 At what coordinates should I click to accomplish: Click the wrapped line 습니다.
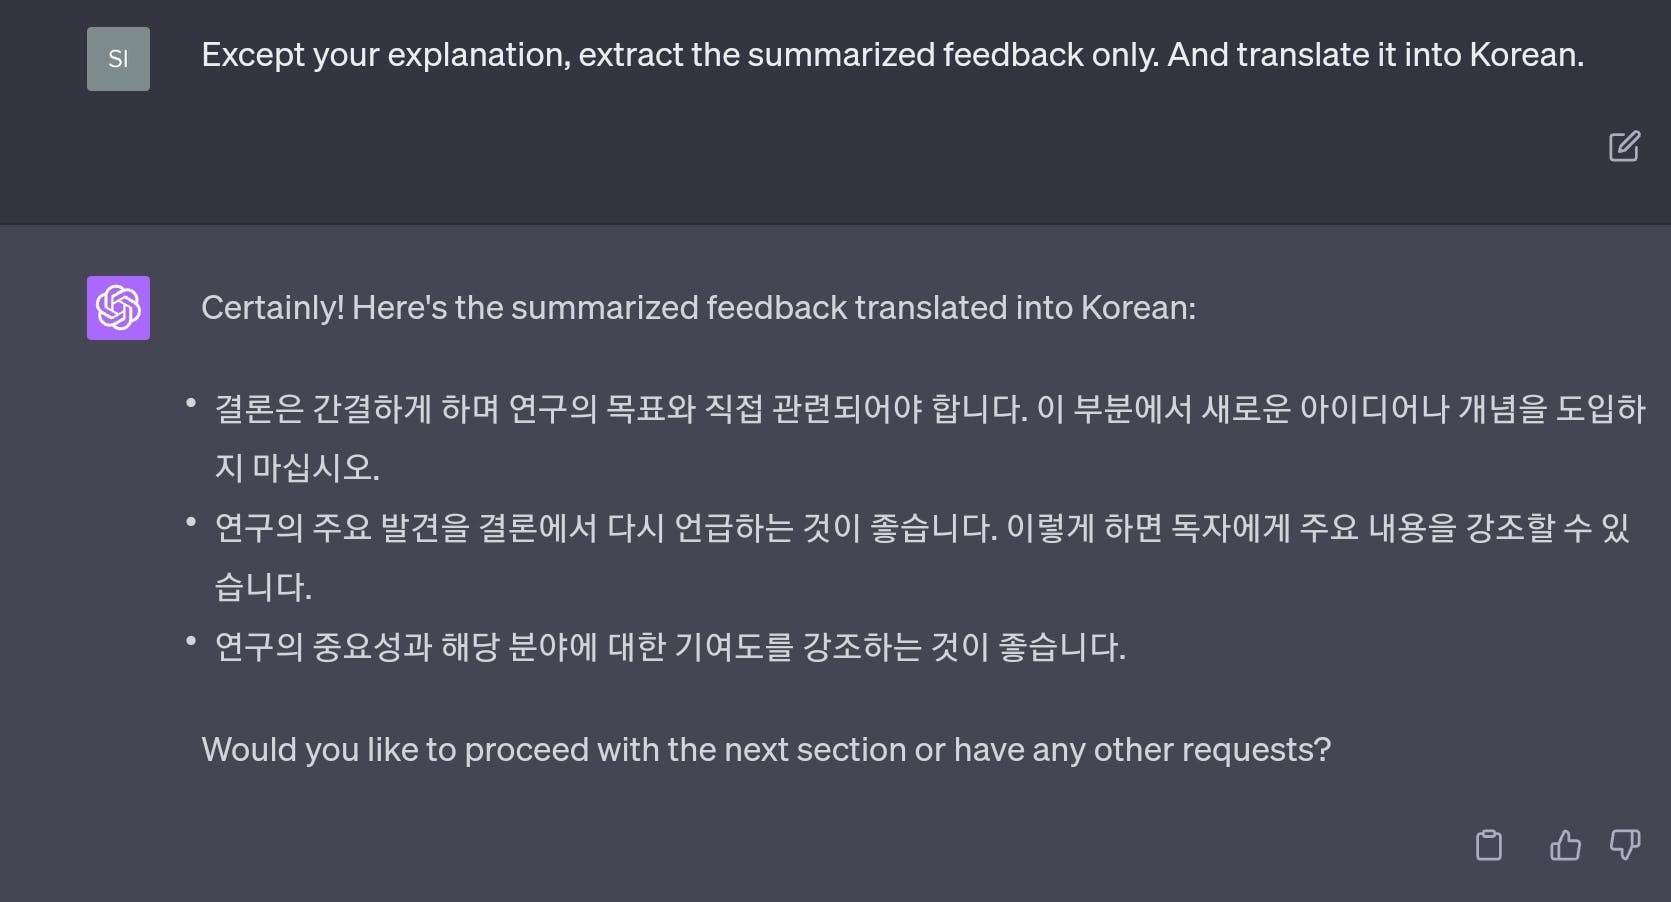coord(263,587)
